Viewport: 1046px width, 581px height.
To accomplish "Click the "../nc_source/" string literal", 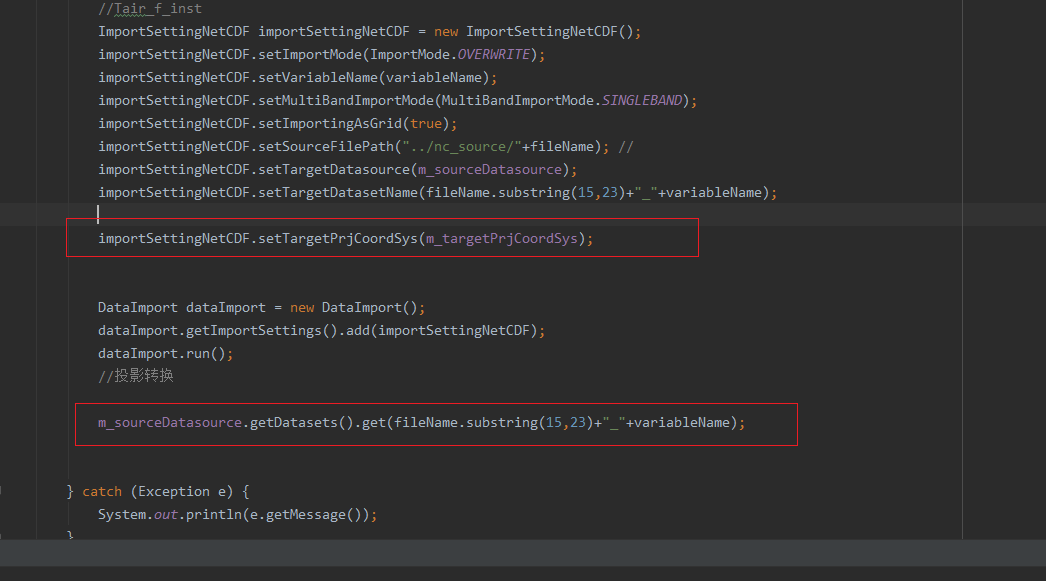I will pos(462,146).
